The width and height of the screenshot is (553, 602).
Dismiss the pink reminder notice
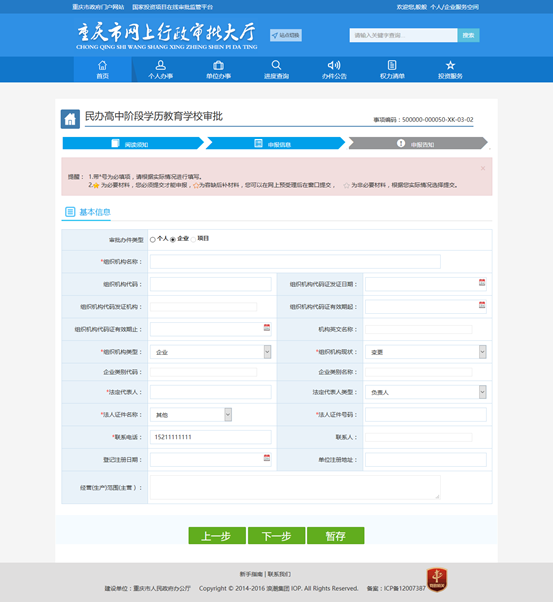[x=483, y=168]
